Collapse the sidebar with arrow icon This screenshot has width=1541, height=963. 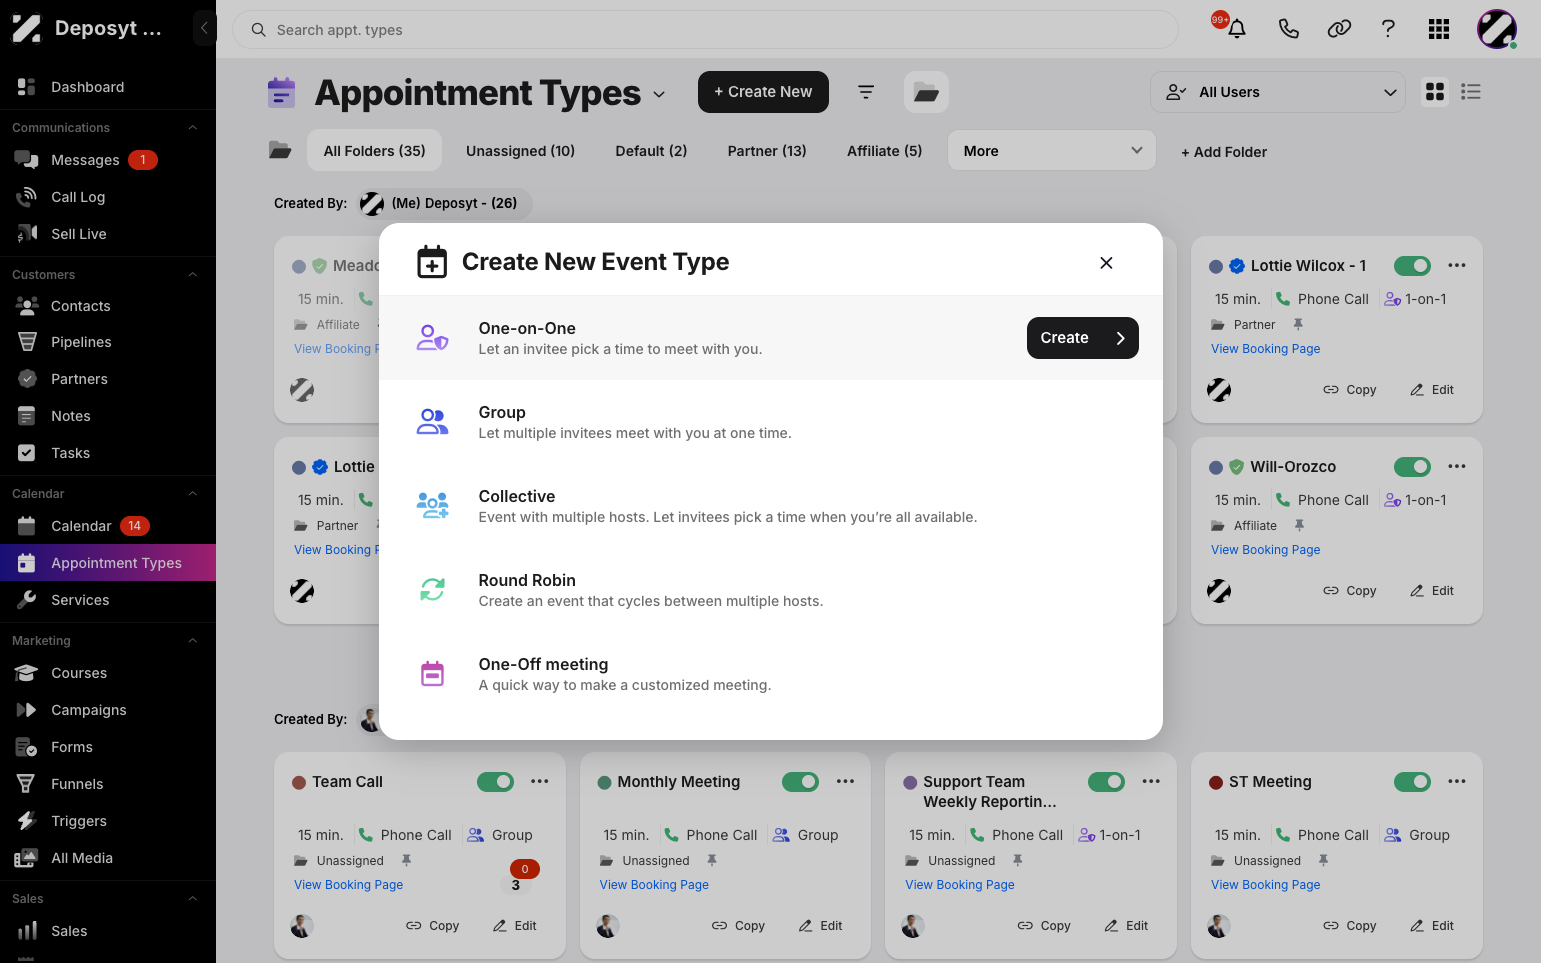[x=204, y=28]
